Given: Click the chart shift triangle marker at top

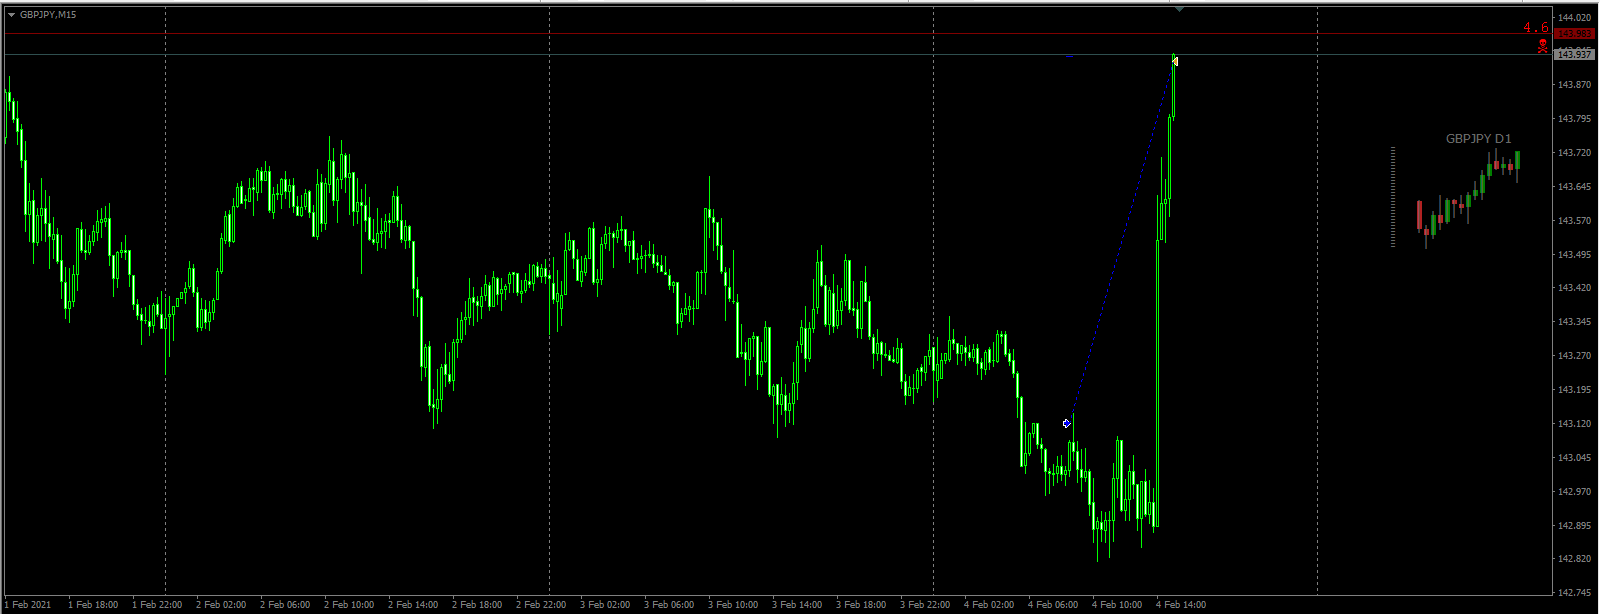Looking at the screenshot, I should click(x=1180, y=9).
